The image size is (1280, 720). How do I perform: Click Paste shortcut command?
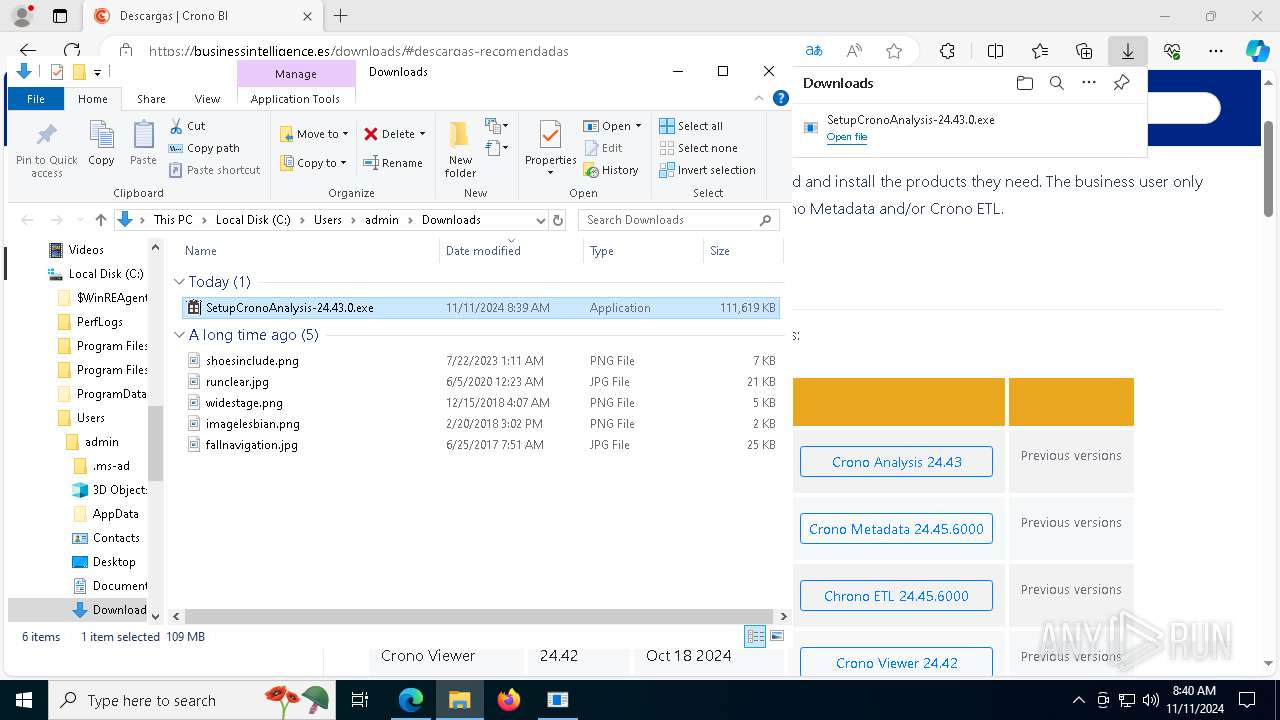pyautogui.click(x=215, y=170)
